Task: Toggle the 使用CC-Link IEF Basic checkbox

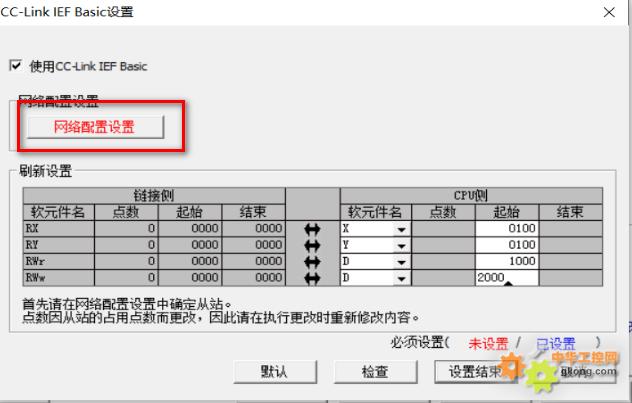Action: pos(15,65)
